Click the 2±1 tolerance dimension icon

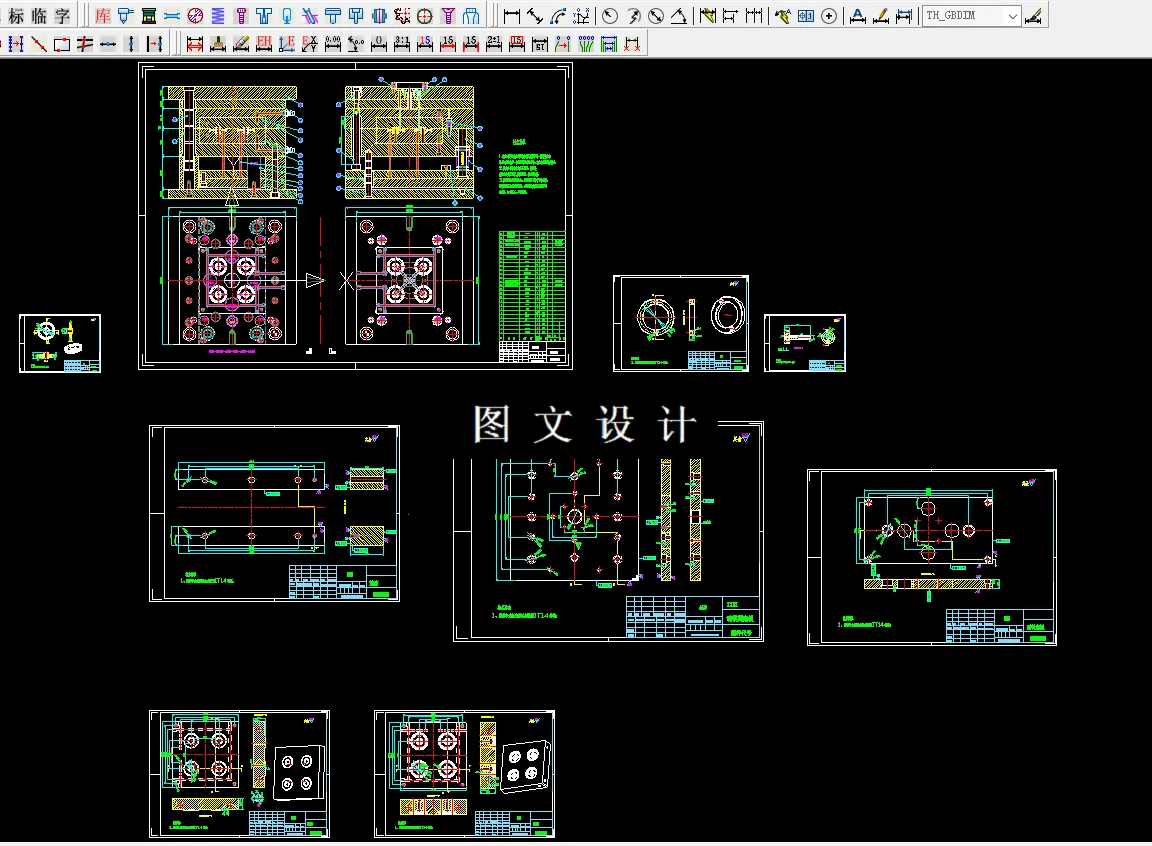click(x=494, y=44)
